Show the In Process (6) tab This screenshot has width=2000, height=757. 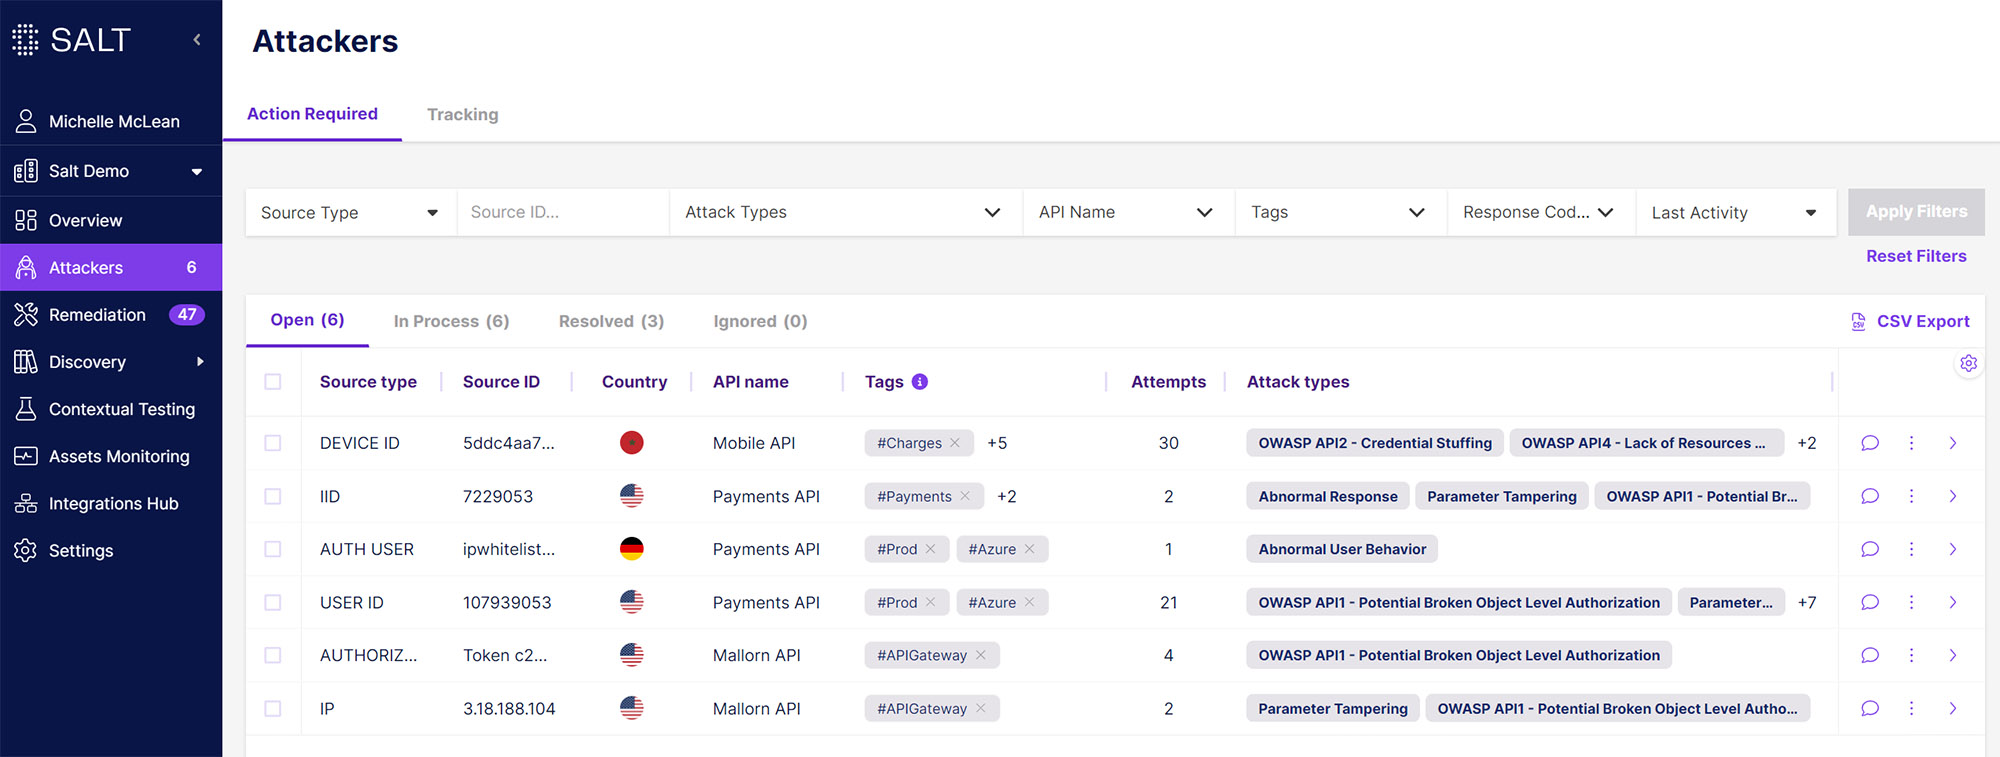tap(451, 321)
